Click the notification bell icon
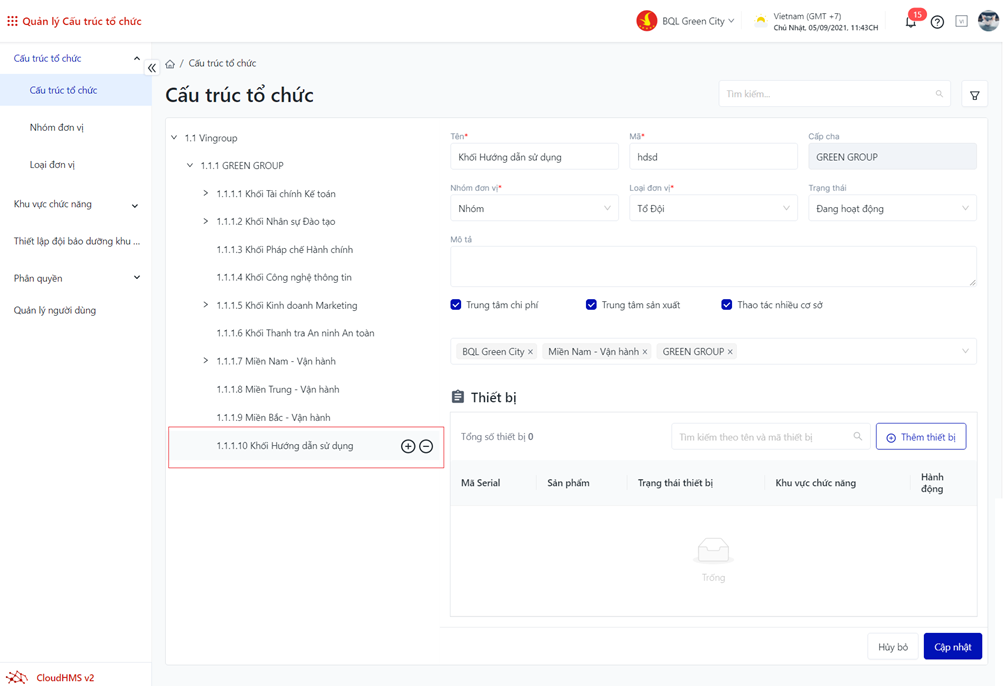 [x=910, y=22]
